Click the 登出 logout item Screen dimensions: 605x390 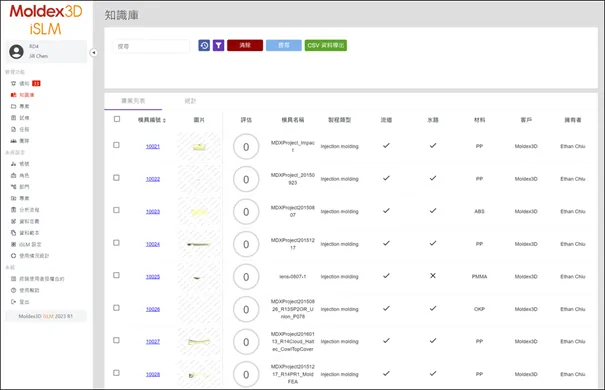[x=20, y=302]
